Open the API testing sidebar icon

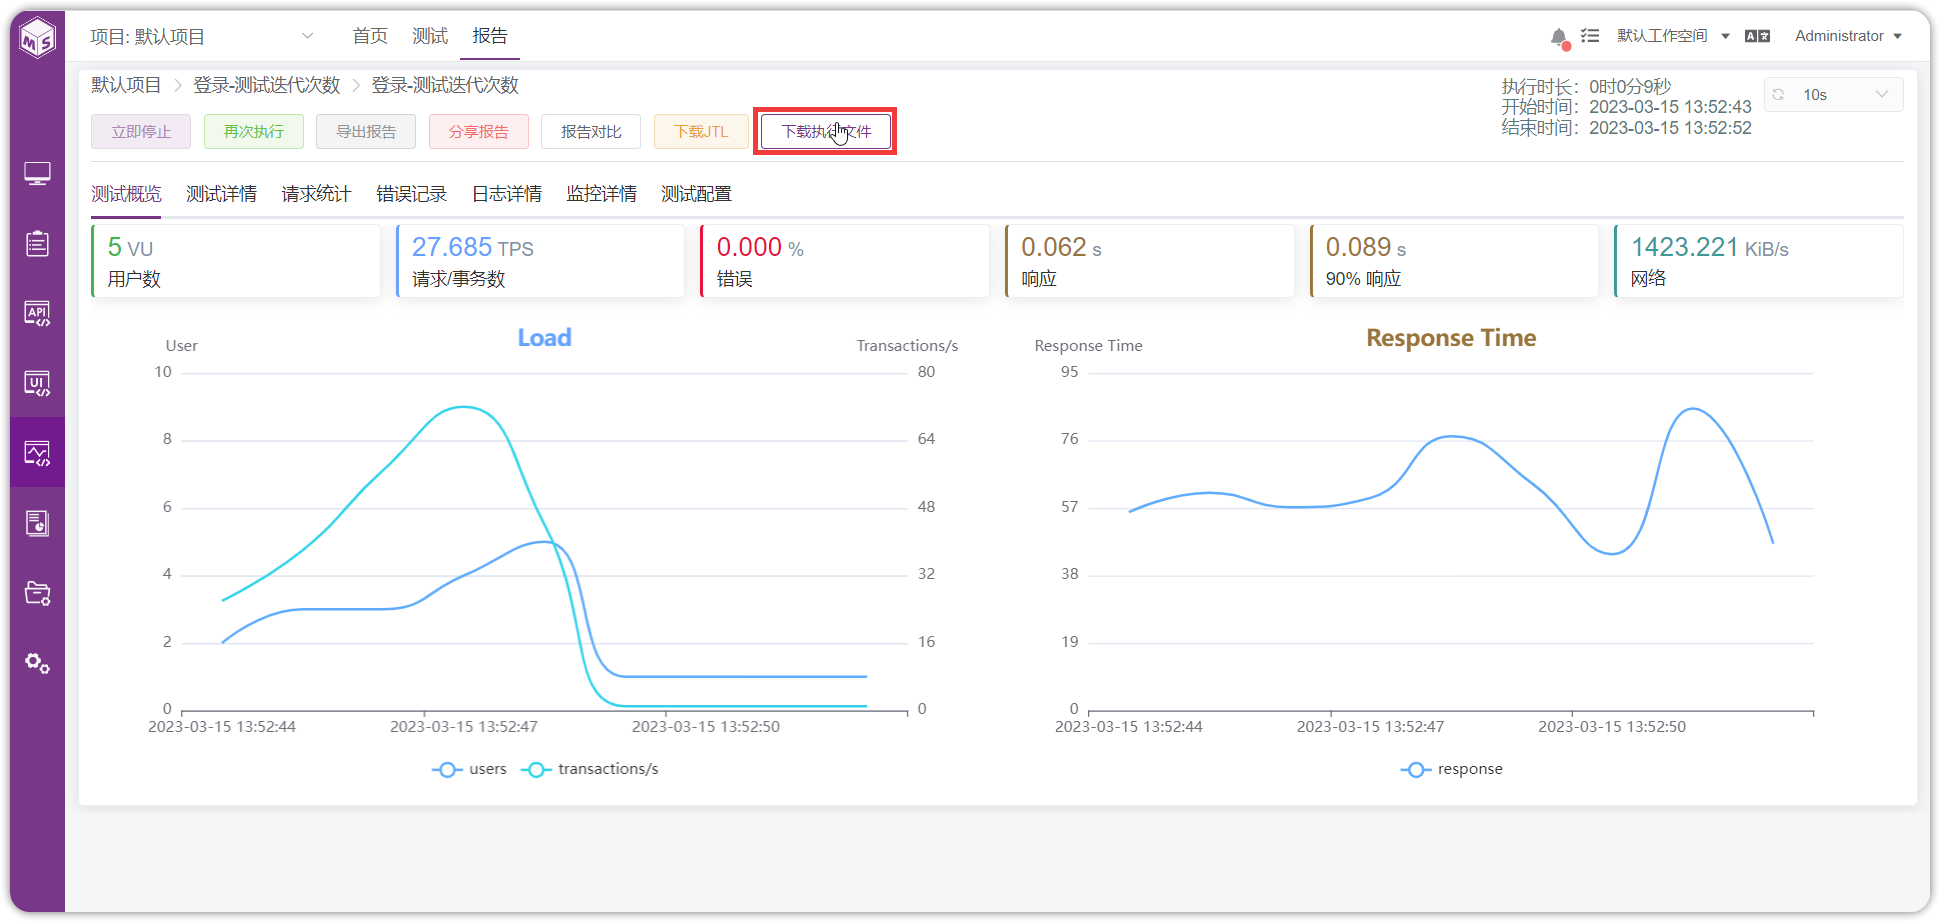coord(38,313)
